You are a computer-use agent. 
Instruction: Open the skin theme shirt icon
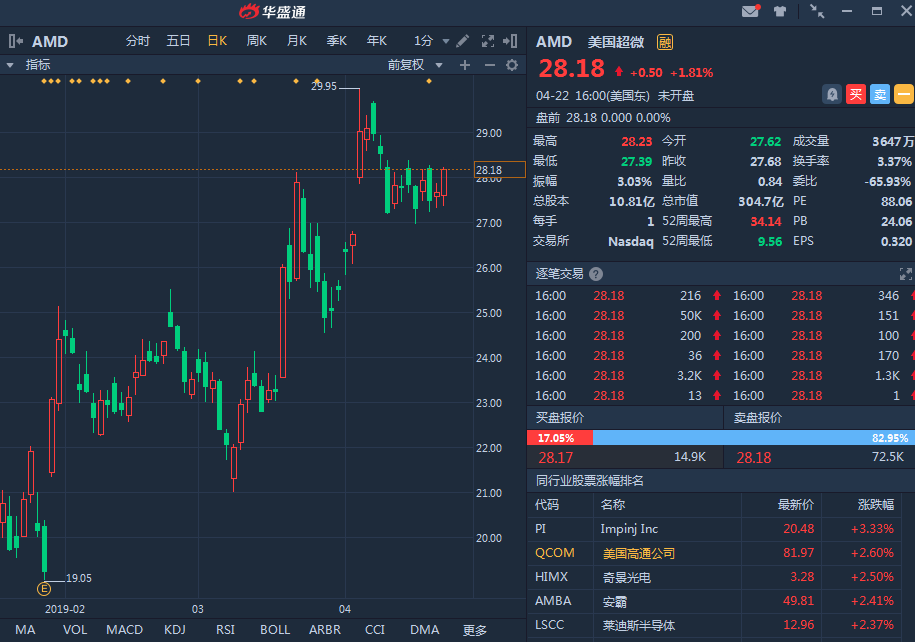781,12
